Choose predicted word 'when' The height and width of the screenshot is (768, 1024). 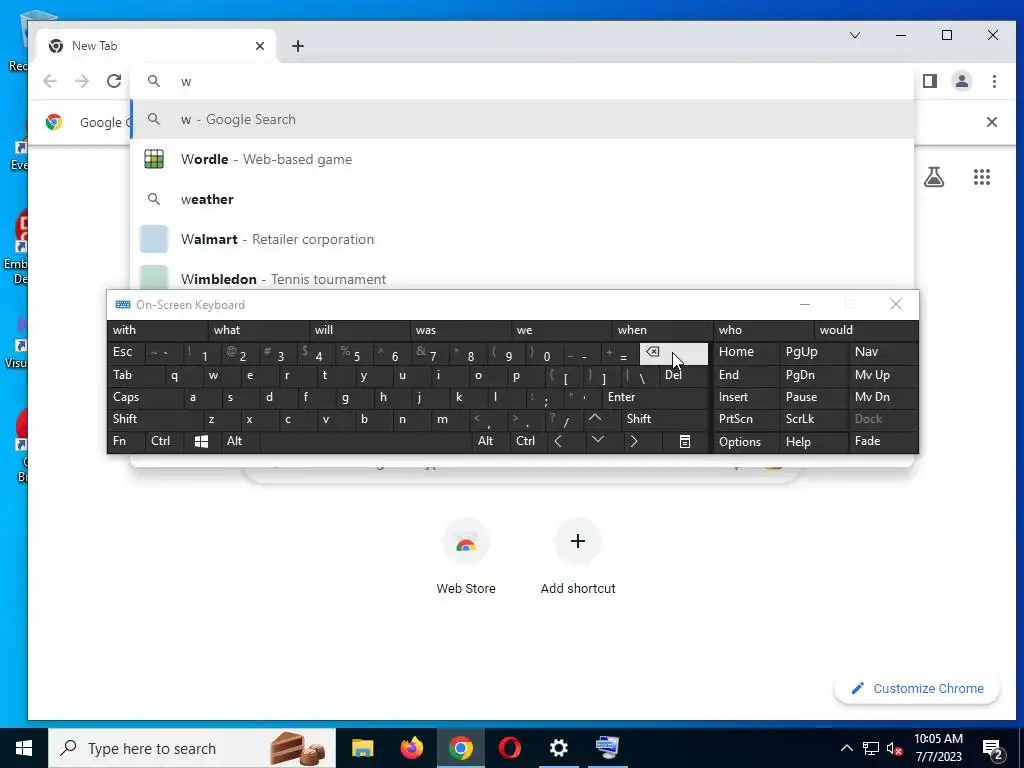coord(662,330)
